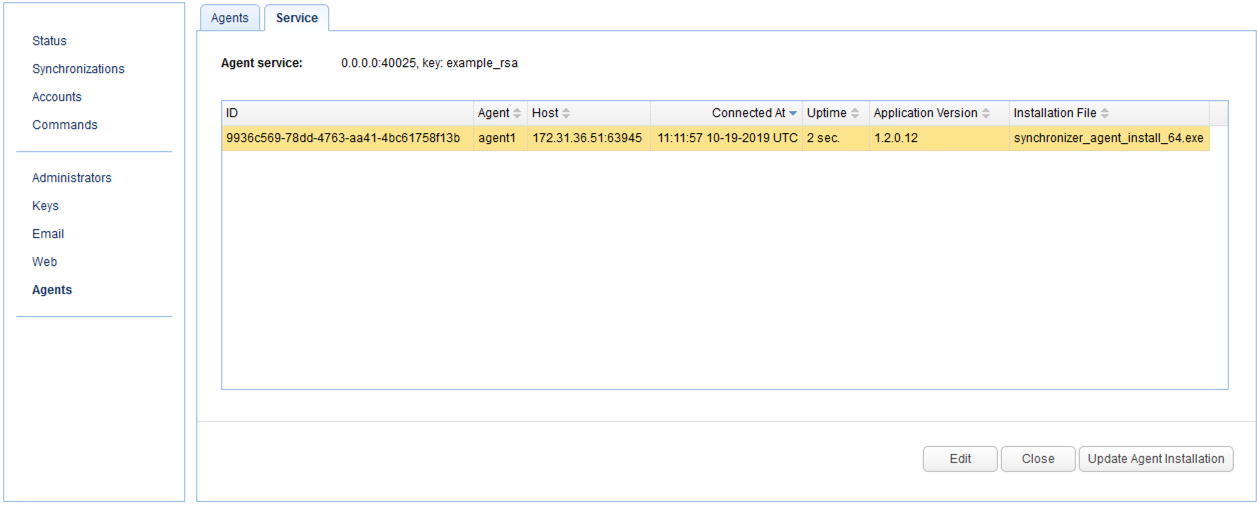This screenshot has height=506, width=1257.
Task: Click the Close button
Action: point(1037,459)
